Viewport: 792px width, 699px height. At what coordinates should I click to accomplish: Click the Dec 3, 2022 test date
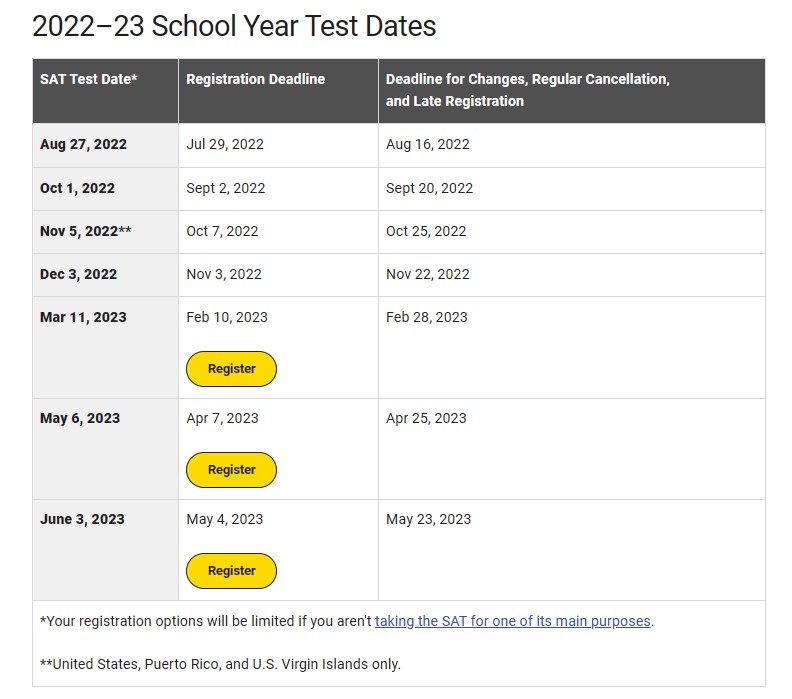click(78, 274)
